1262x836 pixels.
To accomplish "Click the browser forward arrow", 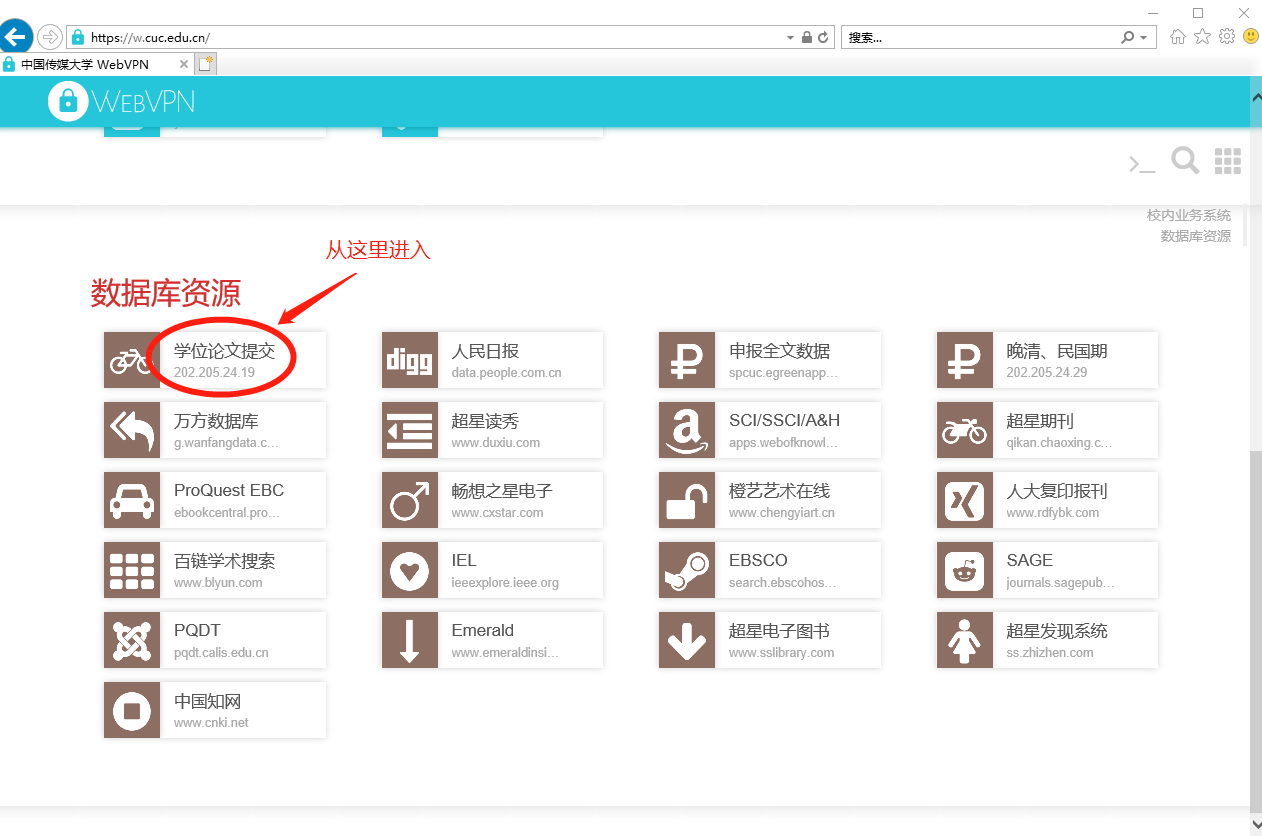I will [x=50, y=37].
